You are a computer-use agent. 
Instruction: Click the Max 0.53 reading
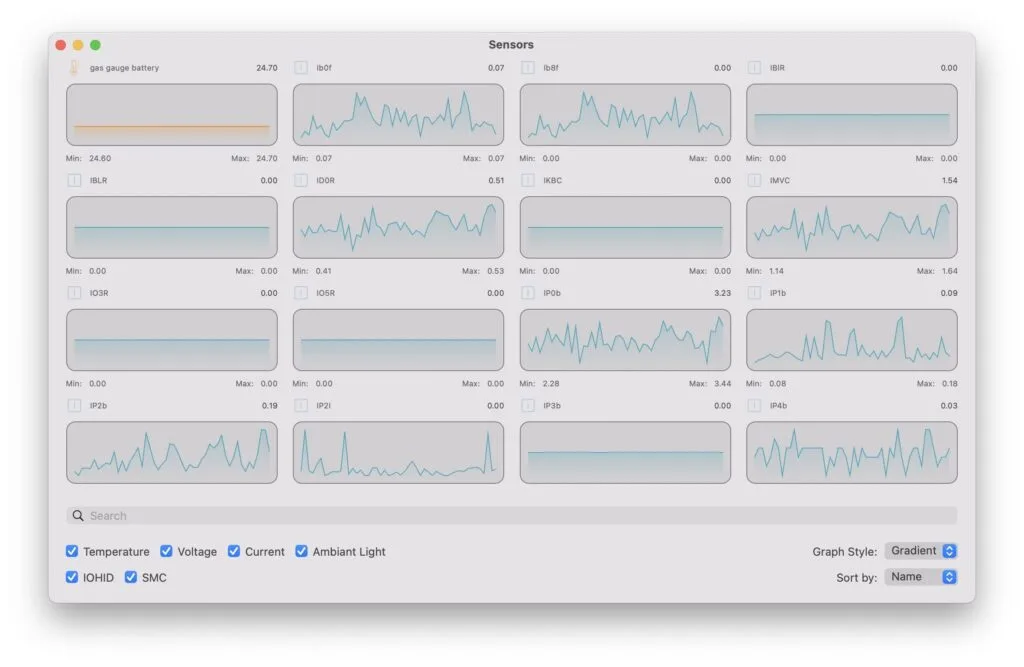483,270
